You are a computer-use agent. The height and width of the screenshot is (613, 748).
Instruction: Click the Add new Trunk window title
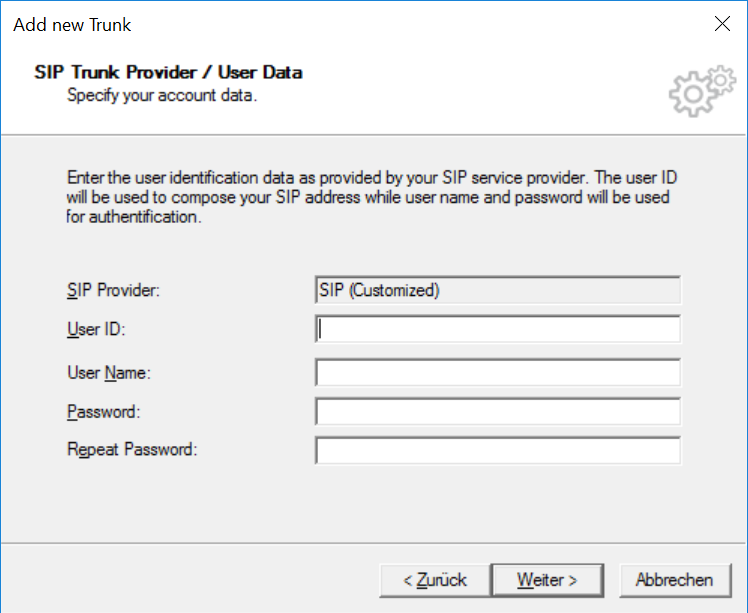click(72, 25)
